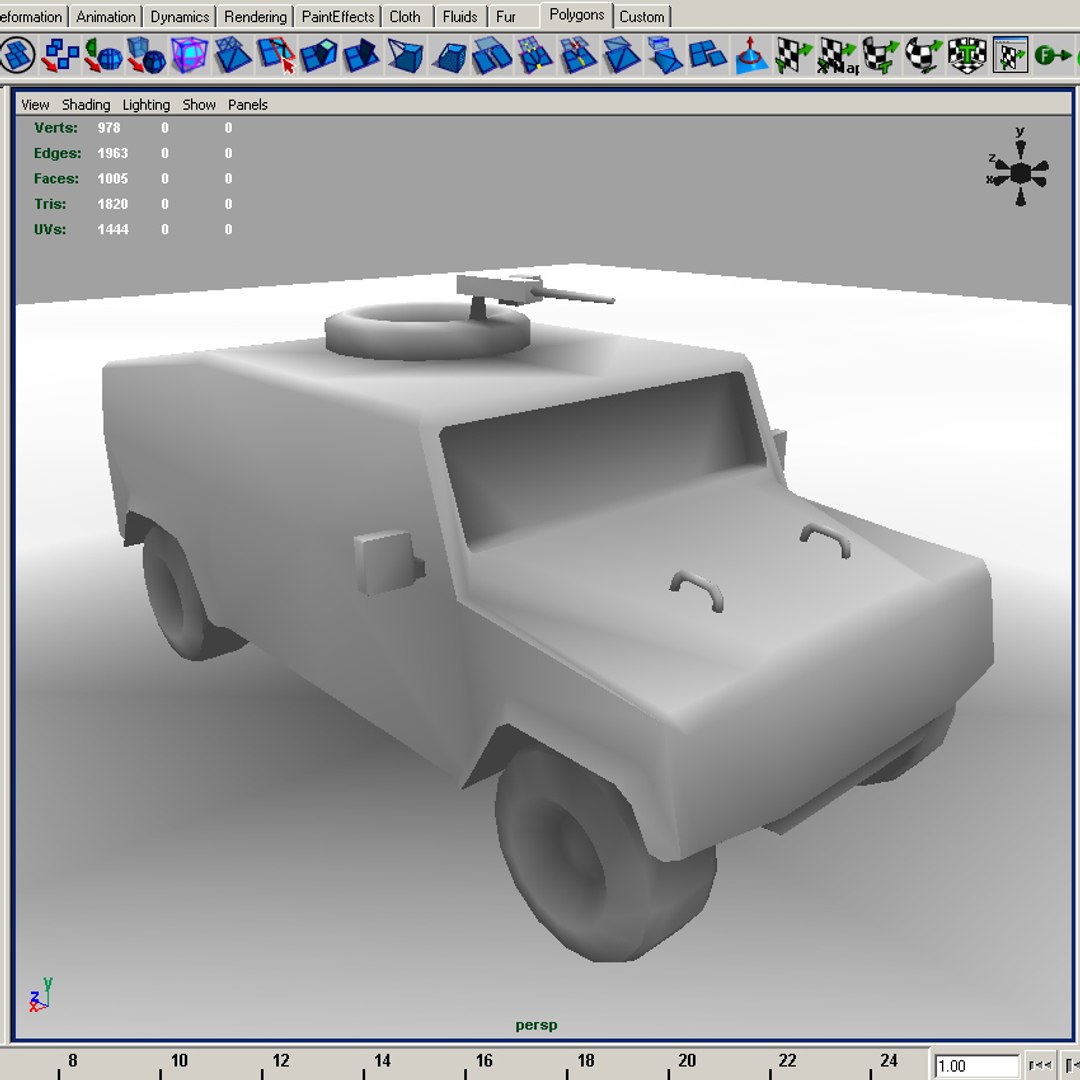This screenshot has width=1080, height=1080.
Task: Click the step back playback button
Action: pos(1071,1066)
